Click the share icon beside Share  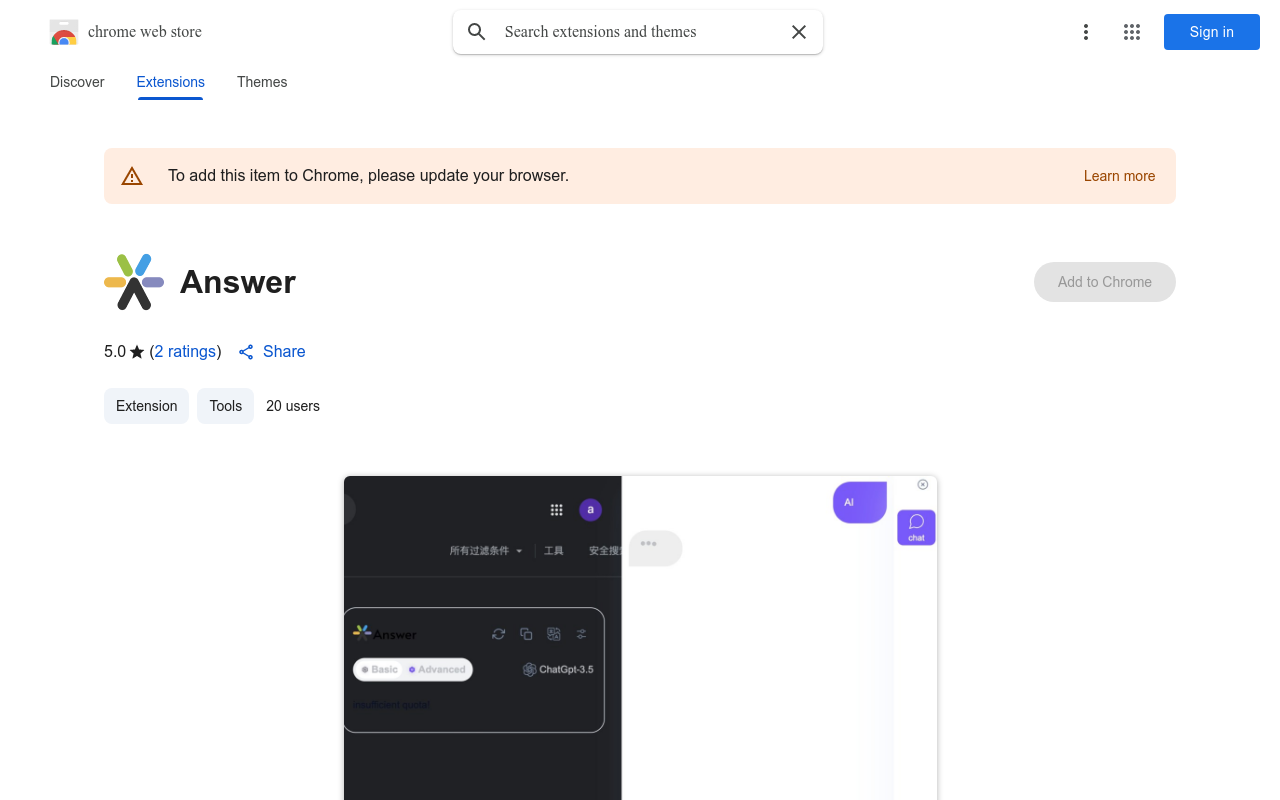pyautogui.click(x=246, y=352)
